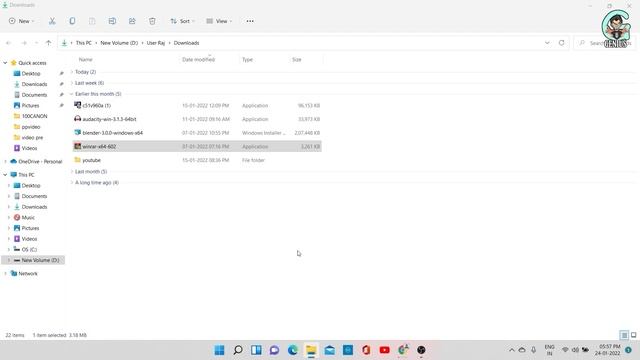Select the winrar-x64-602 application
This screenshot has height=360, width=640.
click(197, 146)
